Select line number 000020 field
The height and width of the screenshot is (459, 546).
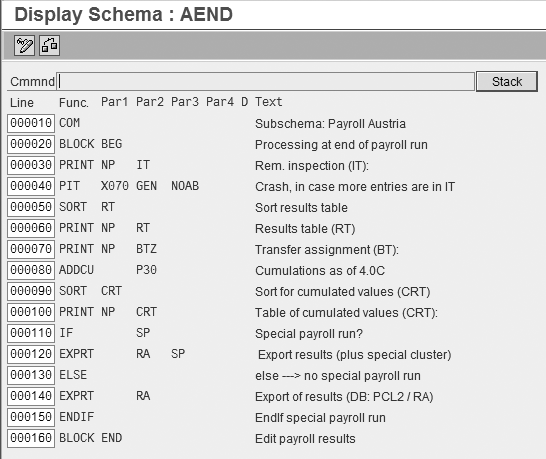pos(31,144)
